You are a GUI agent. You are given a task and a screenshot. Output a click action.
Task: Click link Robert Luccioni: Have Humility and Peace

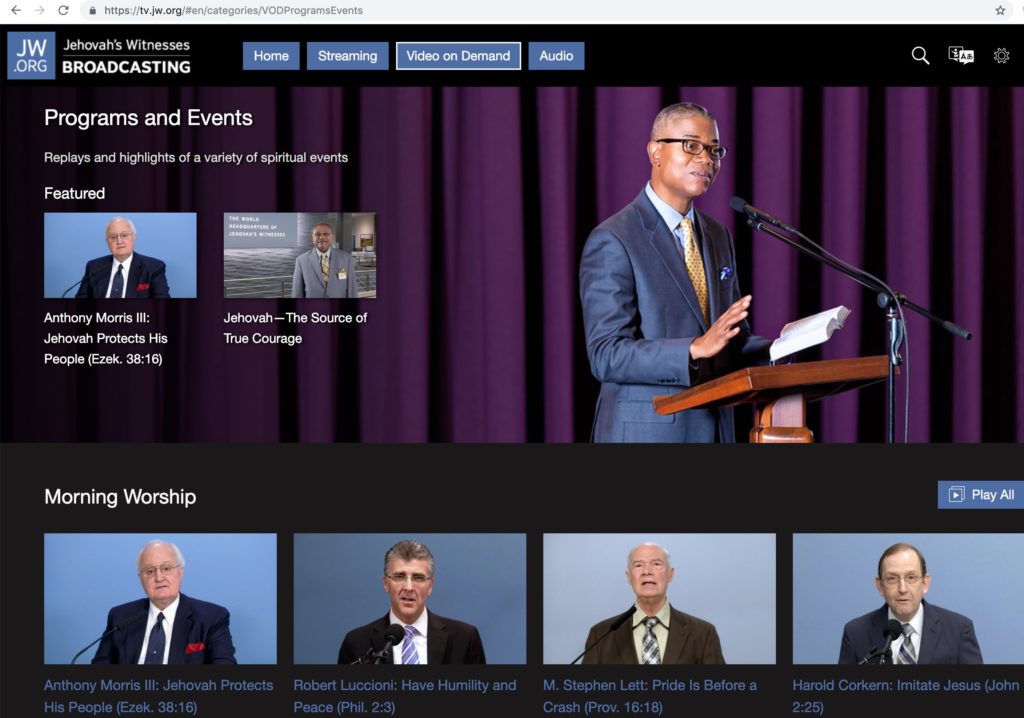(x=405, y=696)
